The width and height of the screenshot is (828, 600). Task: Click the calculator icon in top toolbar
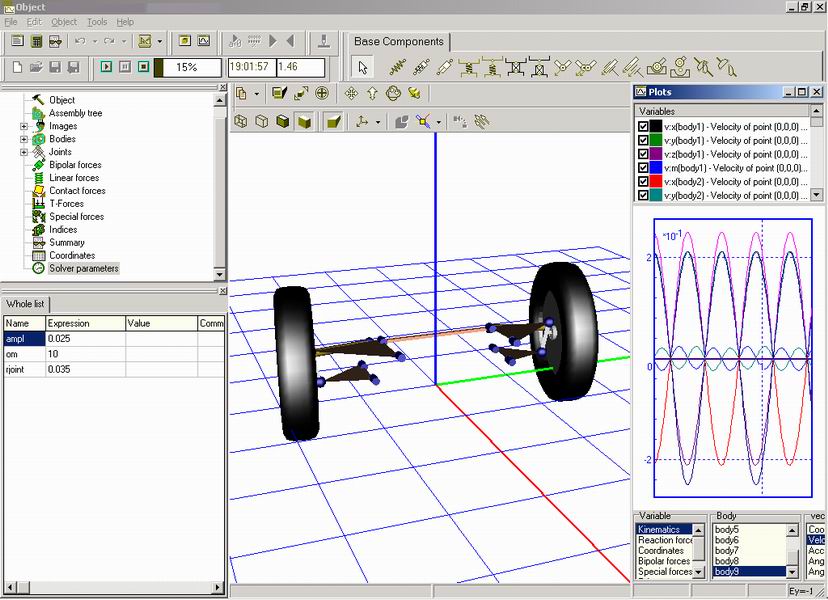(36, 42)
